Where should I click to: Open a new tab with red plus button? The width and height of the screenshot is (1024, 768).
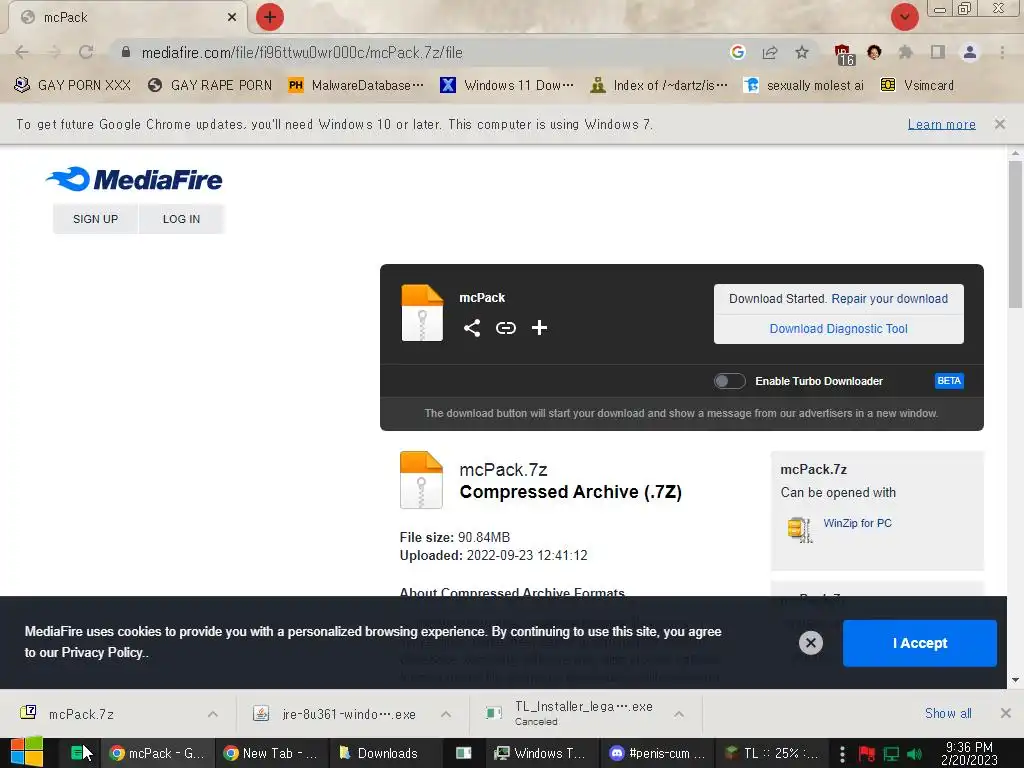click(x=270, y=18)
